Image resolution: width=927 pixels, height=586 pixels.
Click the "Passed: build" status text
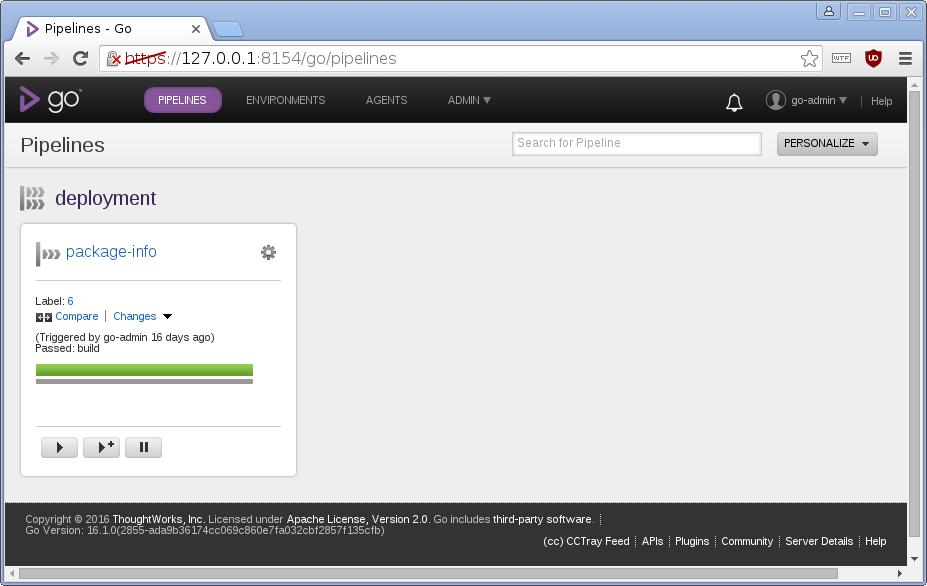click(x=67, y=348)
